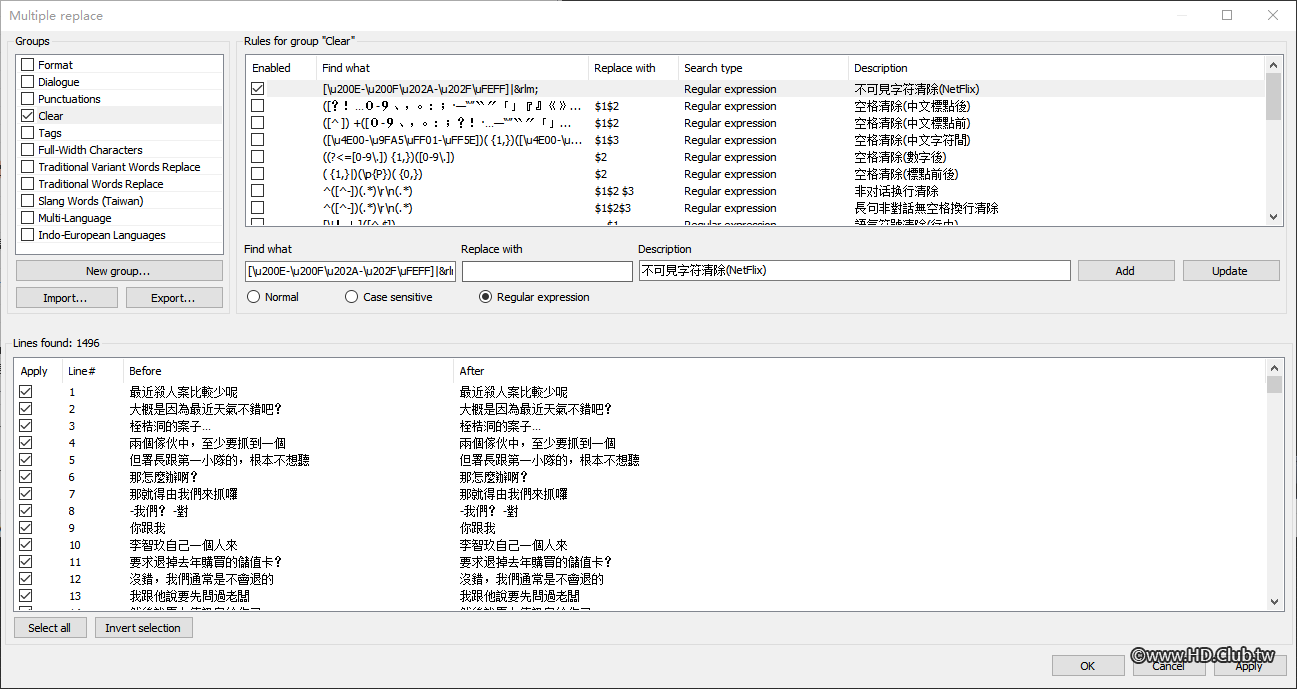
Task: Select line 2 text 大概是因為最近天氣不錯吧？
Action: pyautogui.click(x=206, y=409)
